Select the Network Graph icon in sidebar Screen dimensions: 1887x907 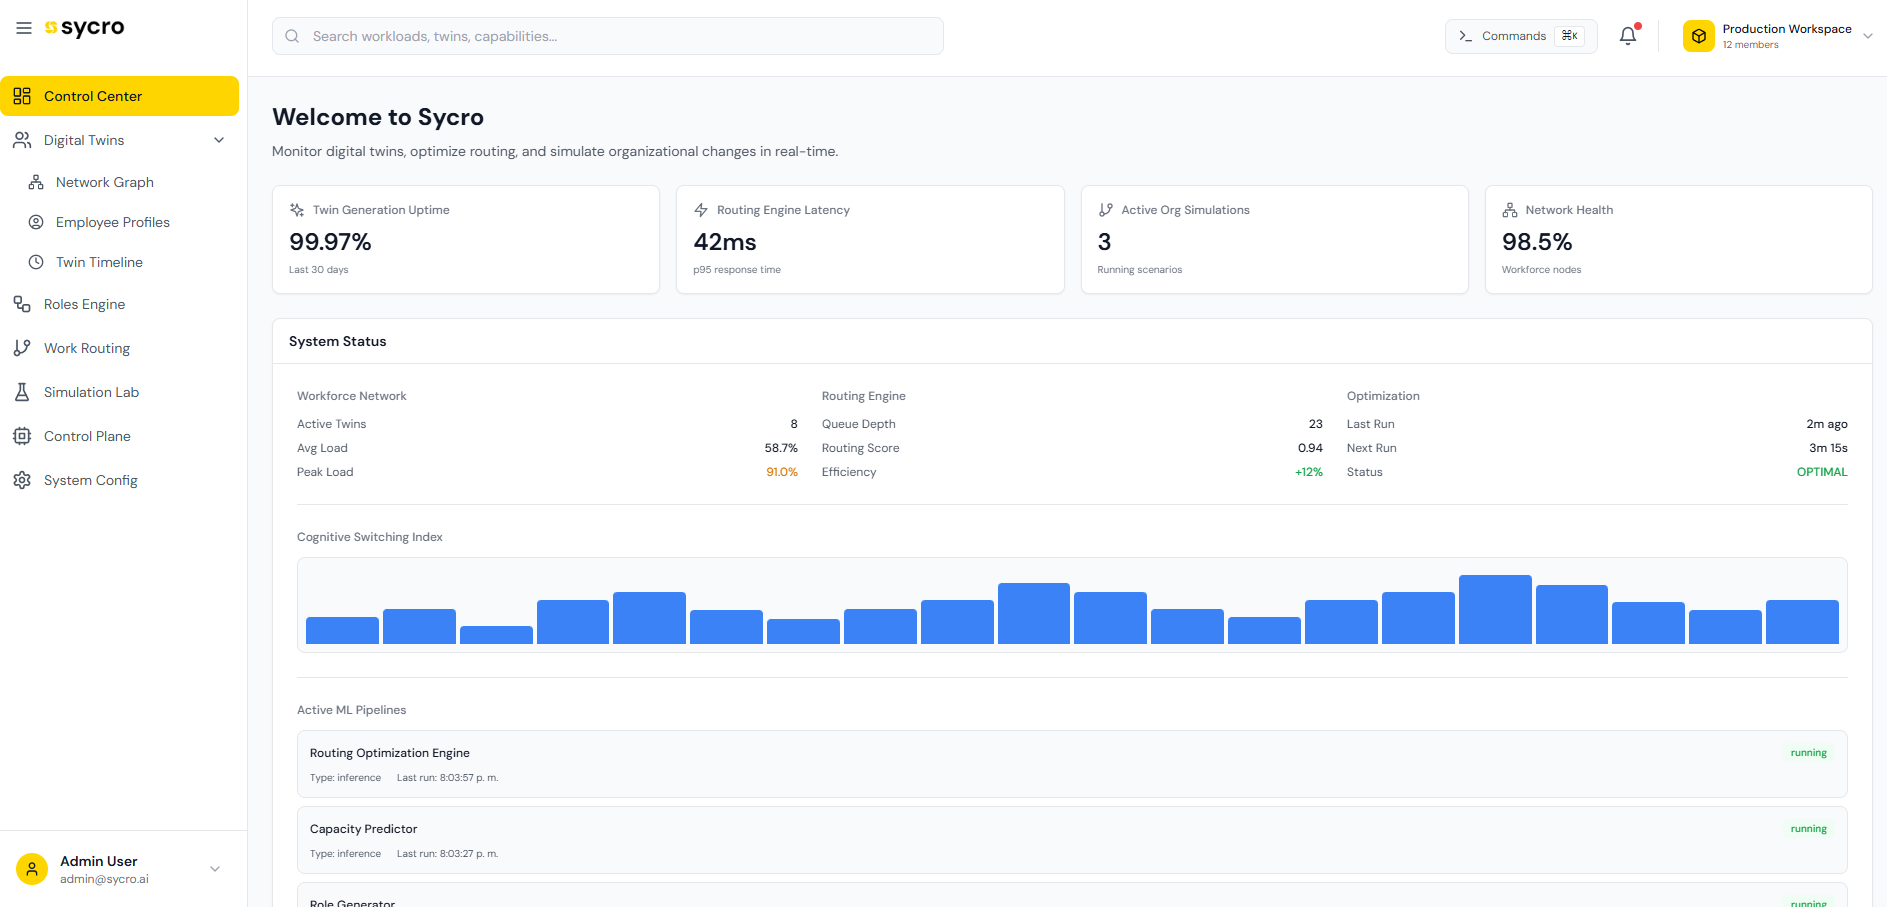click(36, 181)
